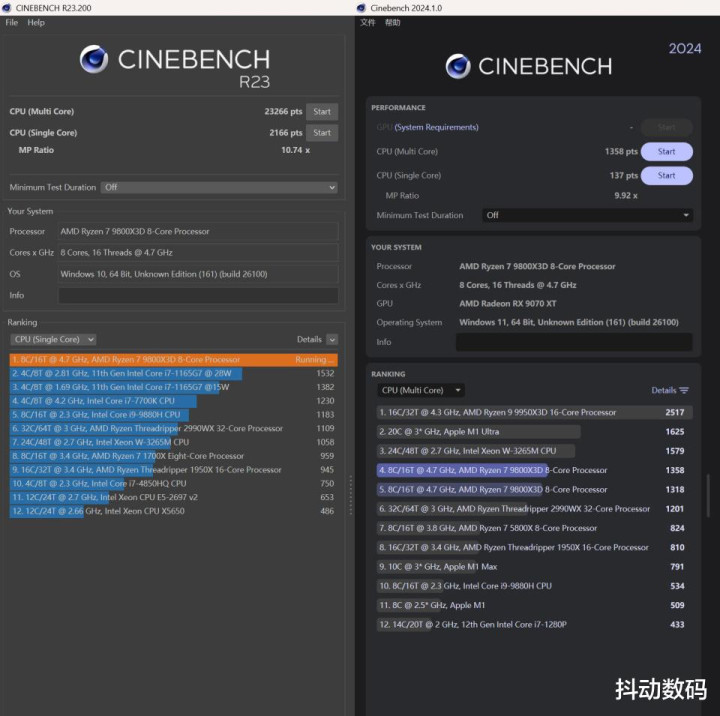Select Threadripper 1950X row in R23 ranking

(174, 470)
